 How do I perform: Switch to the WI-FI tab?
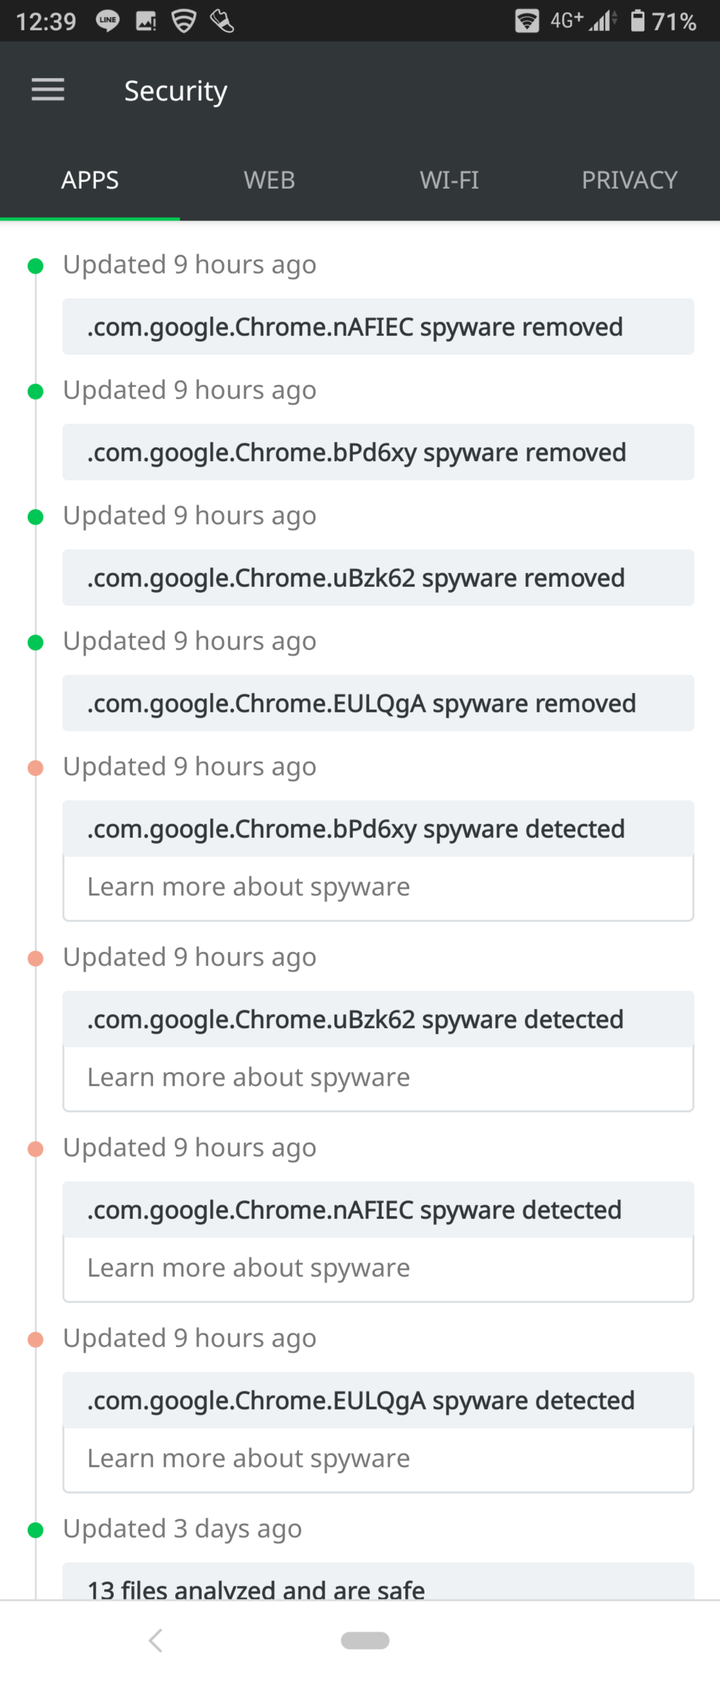(x=449, y=180)
